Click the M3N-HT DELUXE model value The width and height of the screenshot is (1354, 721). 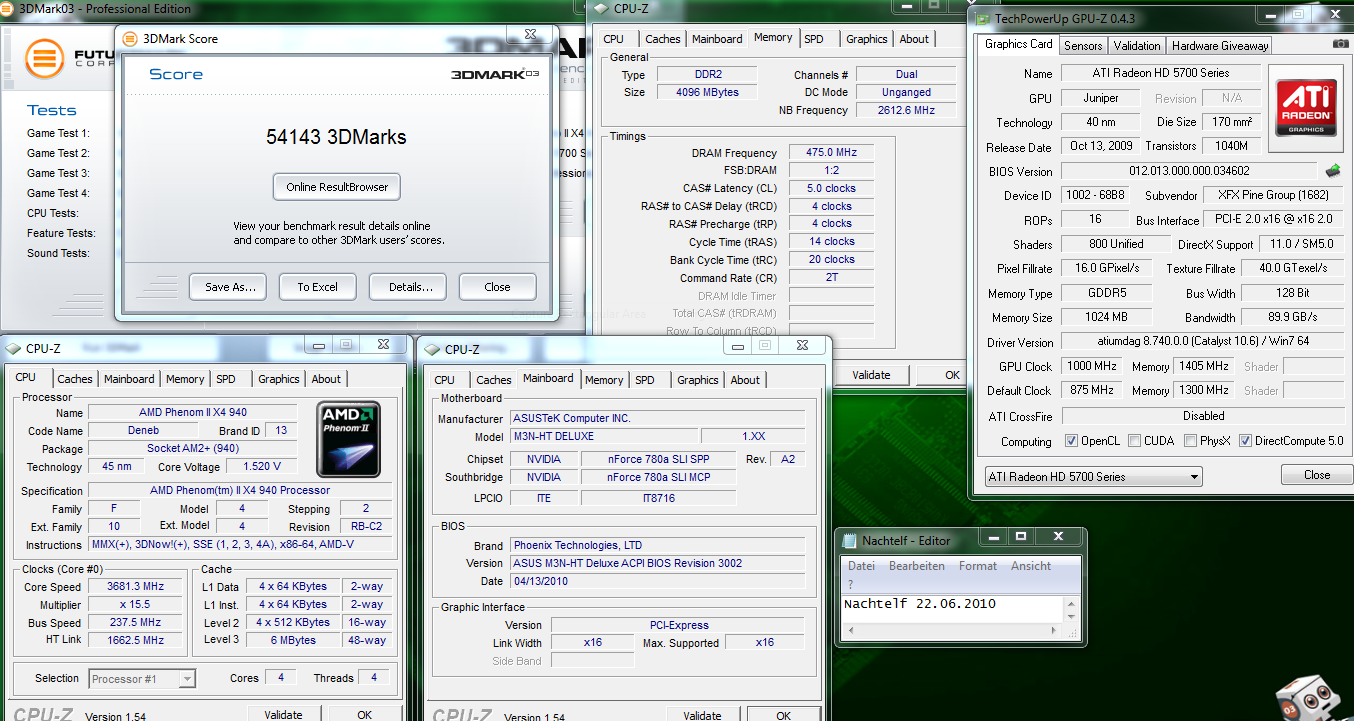click(x=603, y=436)
